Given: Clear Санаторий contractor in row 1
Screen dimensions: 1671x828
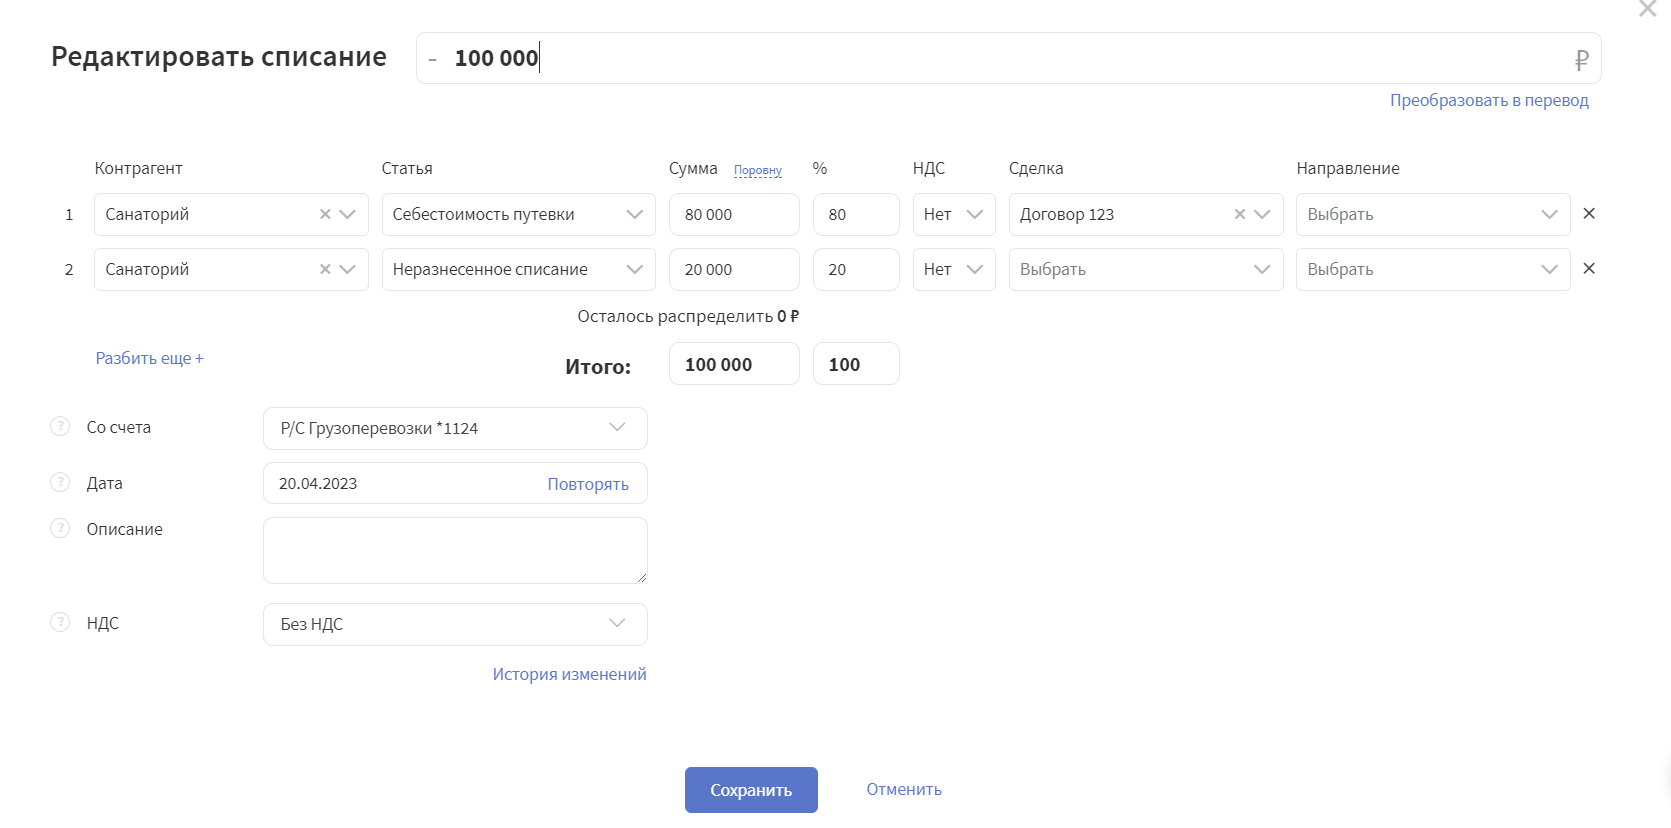Looking at the screenshot, I should point(325,214).
